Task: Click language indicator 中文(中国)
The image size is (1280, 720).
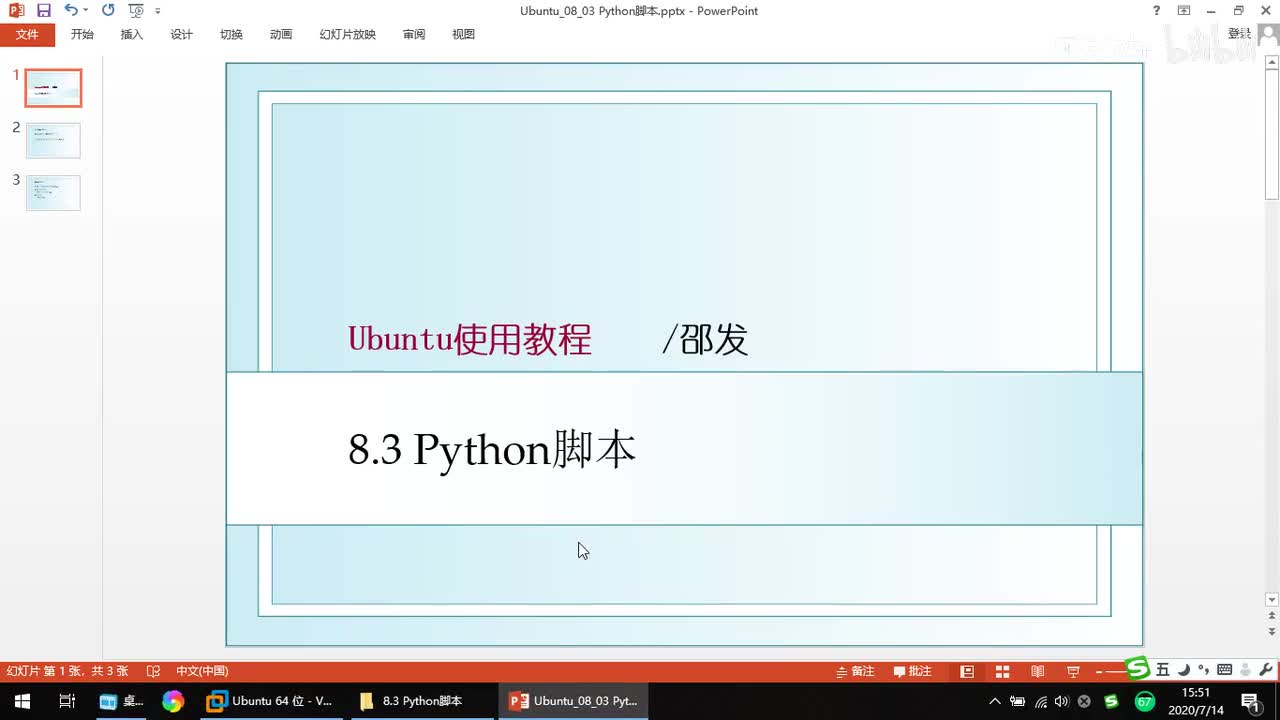Action: tap(202, 671)
